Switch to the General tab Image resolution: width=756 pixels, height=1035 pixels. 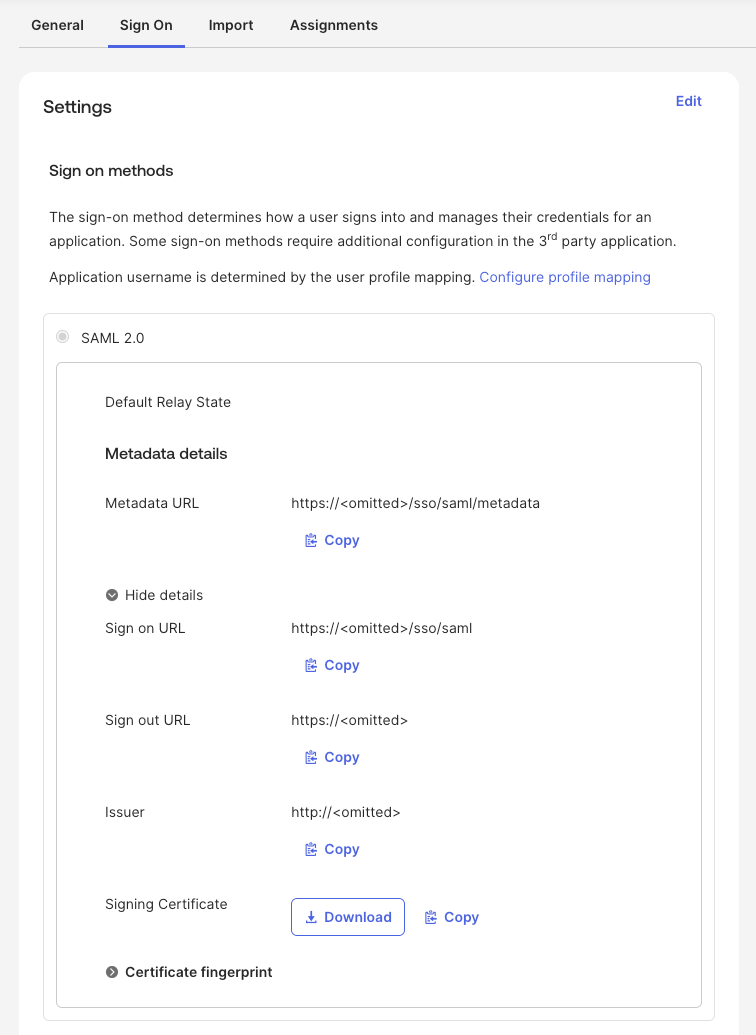click(x=57, y=25)
